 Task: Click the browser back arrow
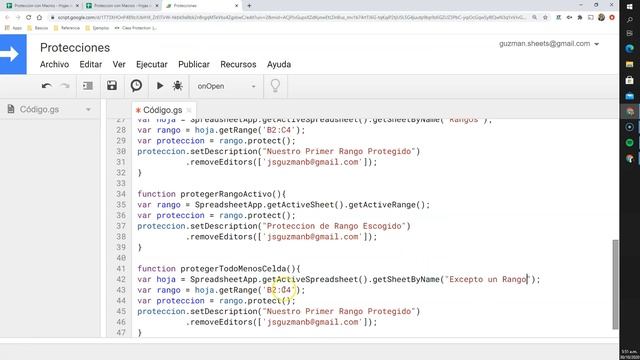tap(7, 17)
